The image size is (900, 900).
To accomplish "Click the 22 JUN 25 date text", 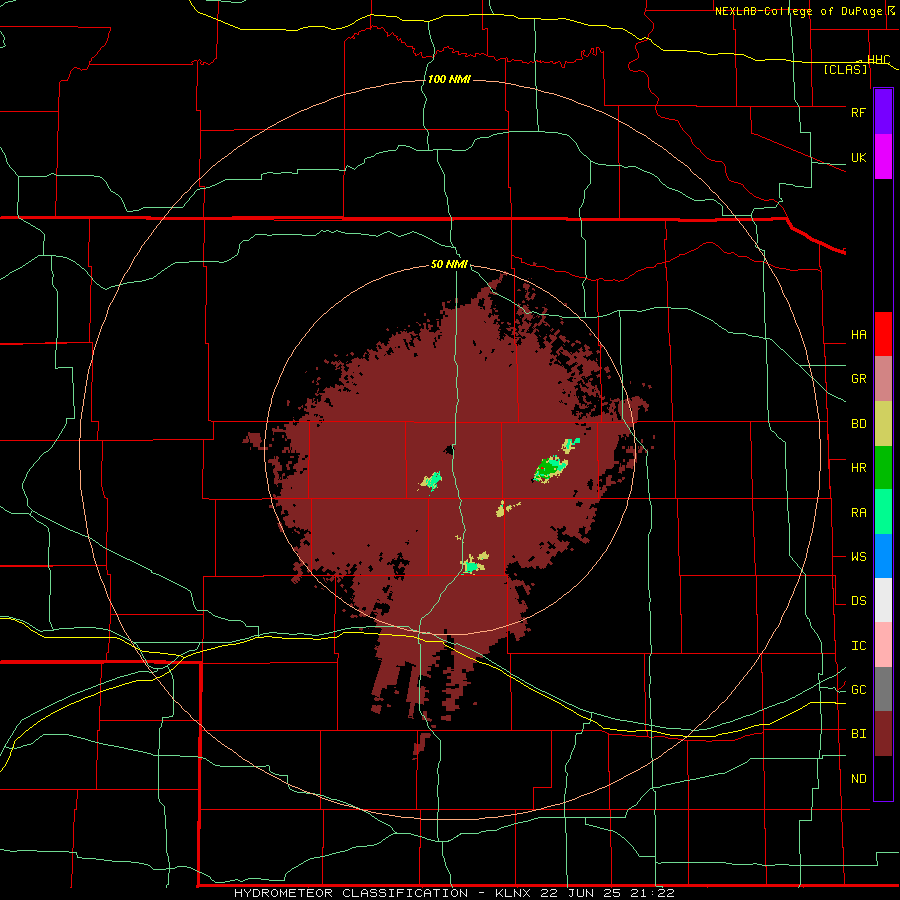I will click(x=581, y=893).
